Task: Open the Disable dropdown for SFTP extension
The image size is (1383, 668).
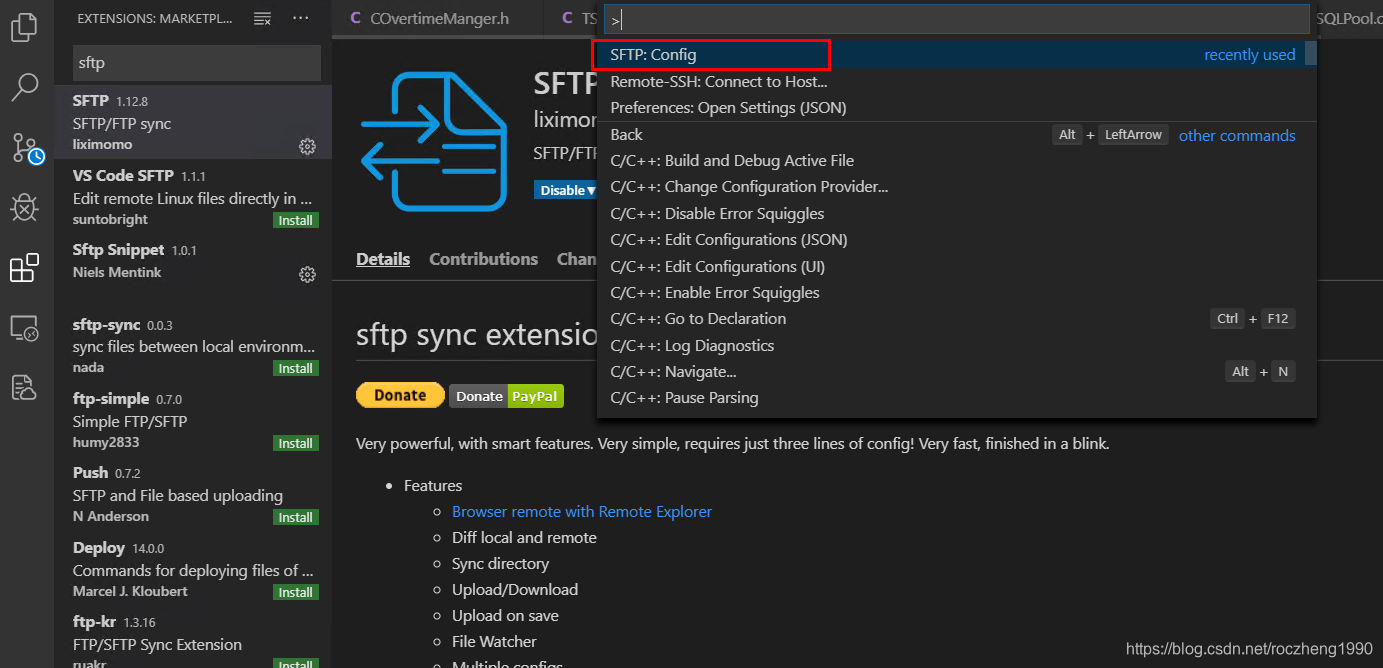Action: 568,190
